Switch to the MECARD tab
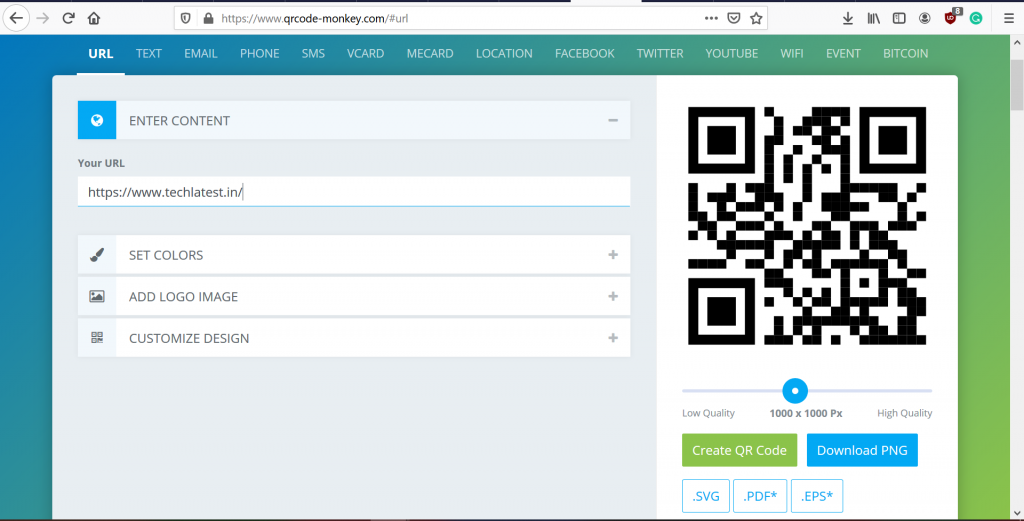 coord(430,54)
